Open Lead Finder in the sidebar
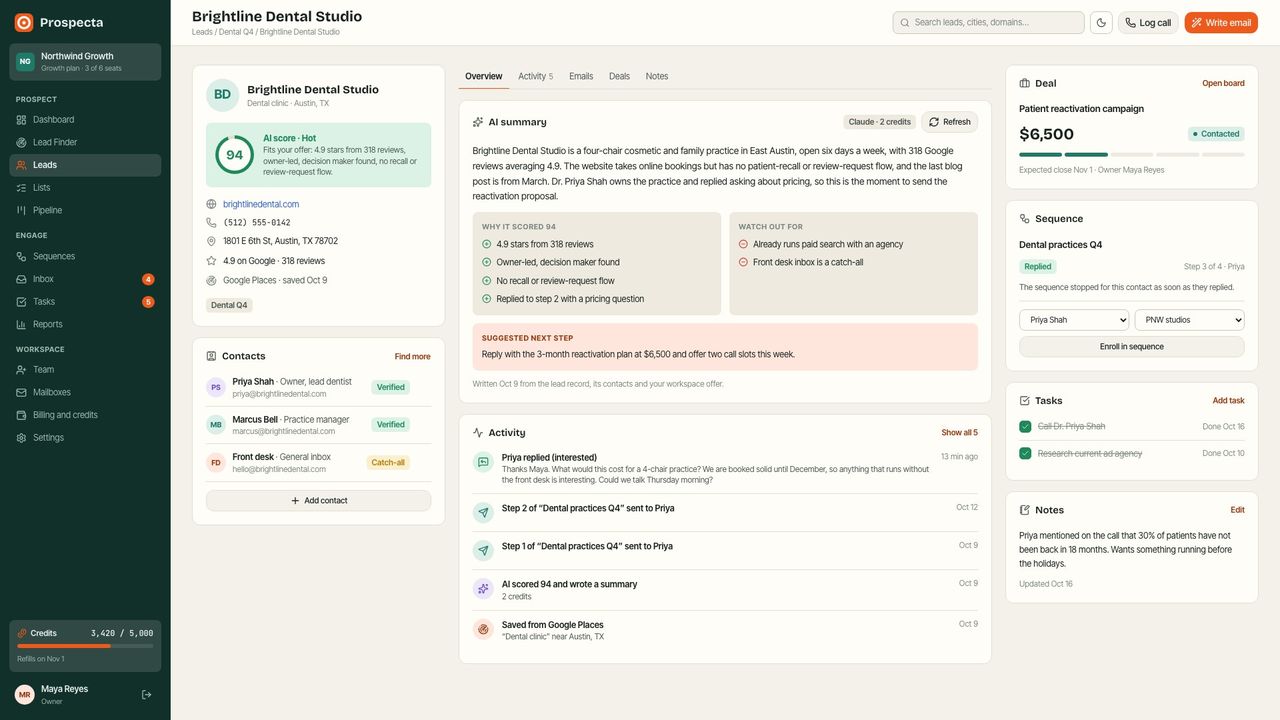Screen dimensions: 1280x720 (x=85, y=142)
